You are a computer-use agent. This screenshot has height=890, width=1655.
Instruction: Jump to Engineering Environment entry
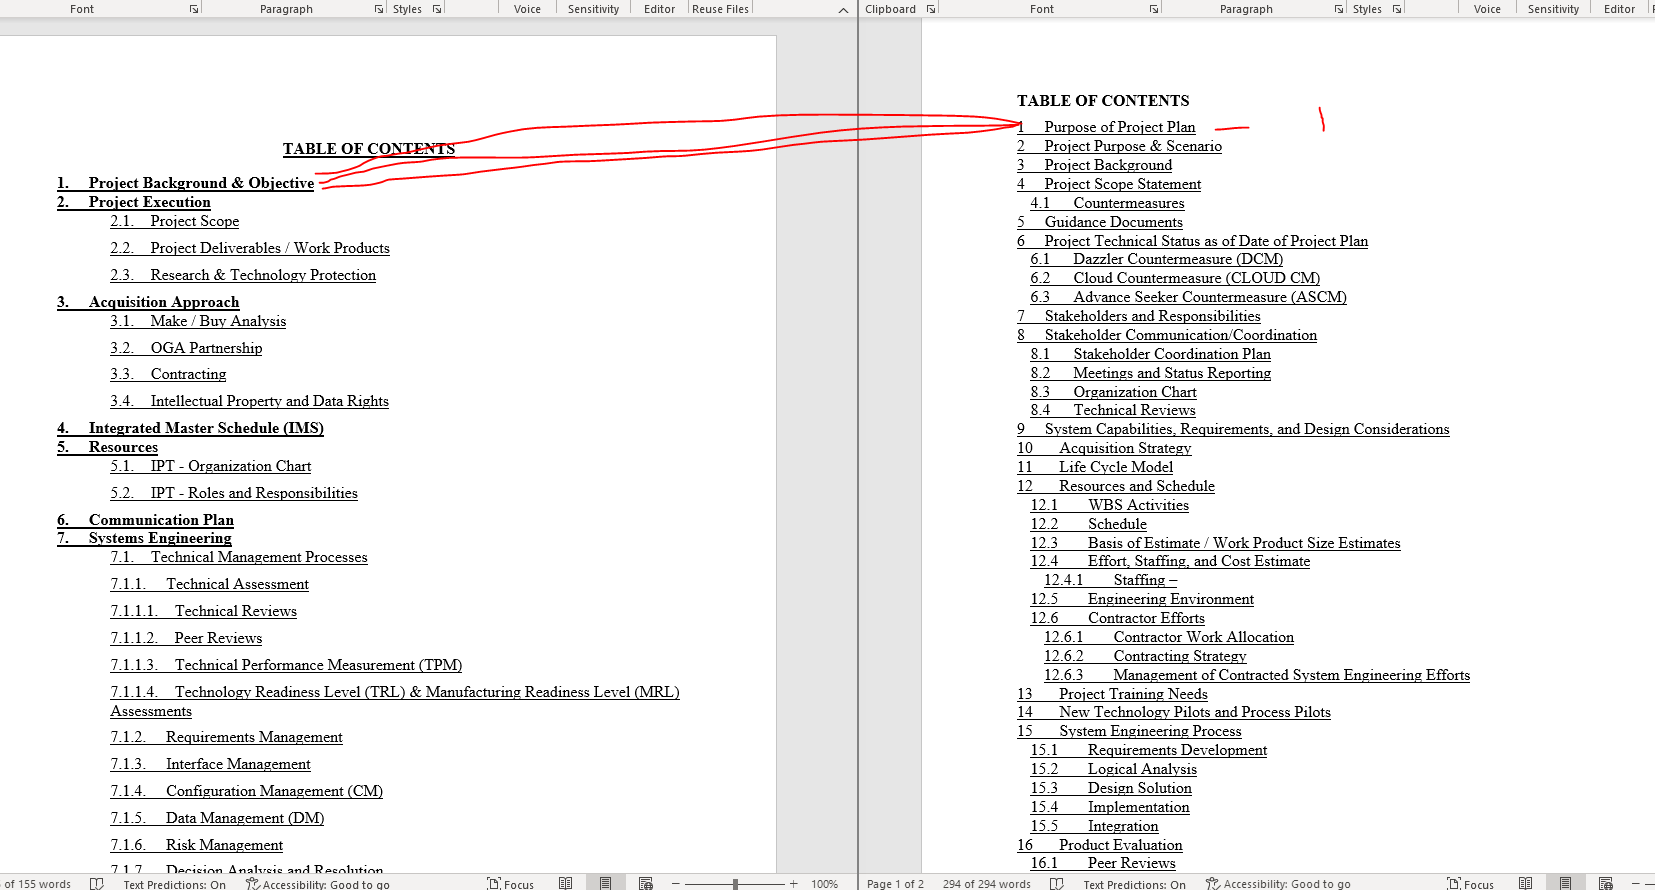1142,599
